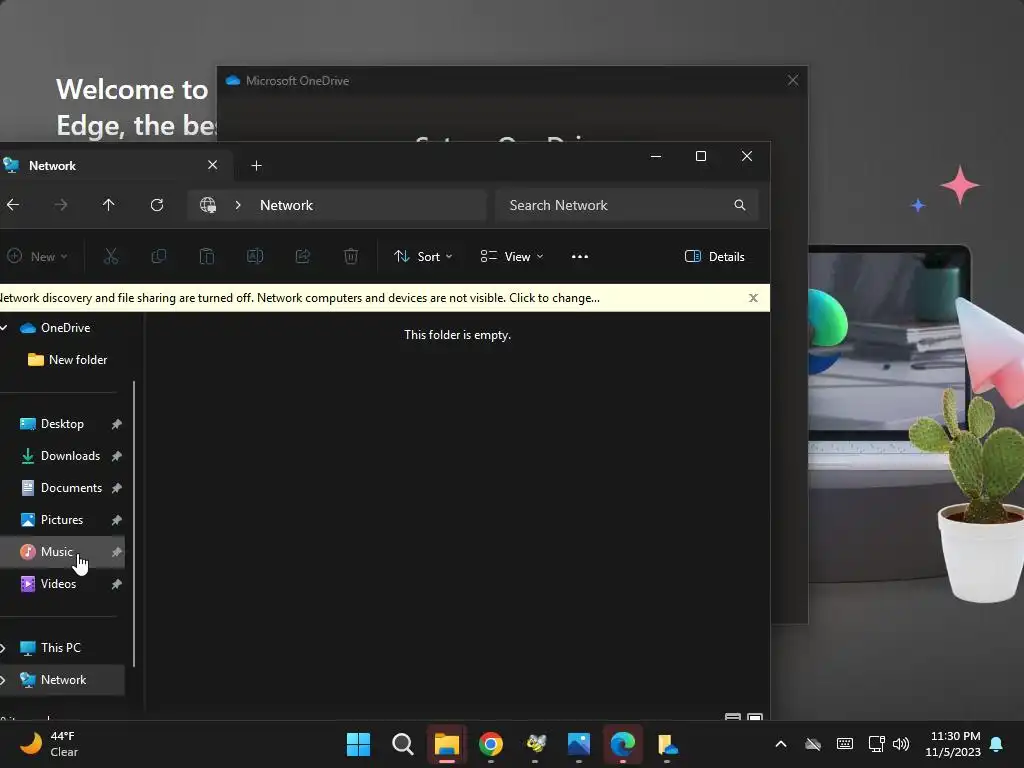The height and width of the screenshot is (768, 1024).
Task: Switch to Microsoft Edge in the taskbar
Action: click(622, 744)
